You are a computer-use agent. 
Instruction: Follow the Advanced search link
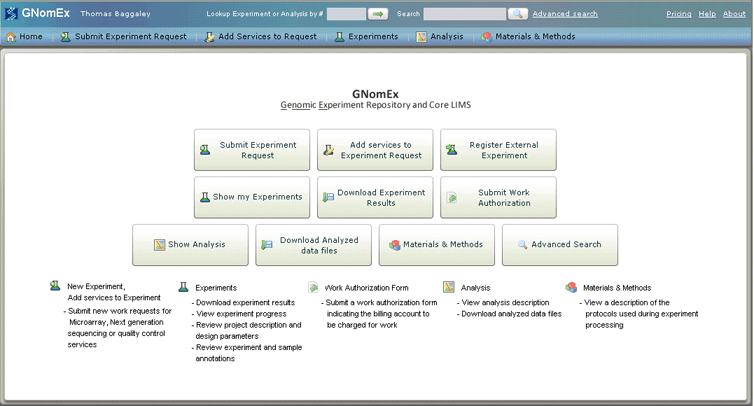tap(565, 14)
